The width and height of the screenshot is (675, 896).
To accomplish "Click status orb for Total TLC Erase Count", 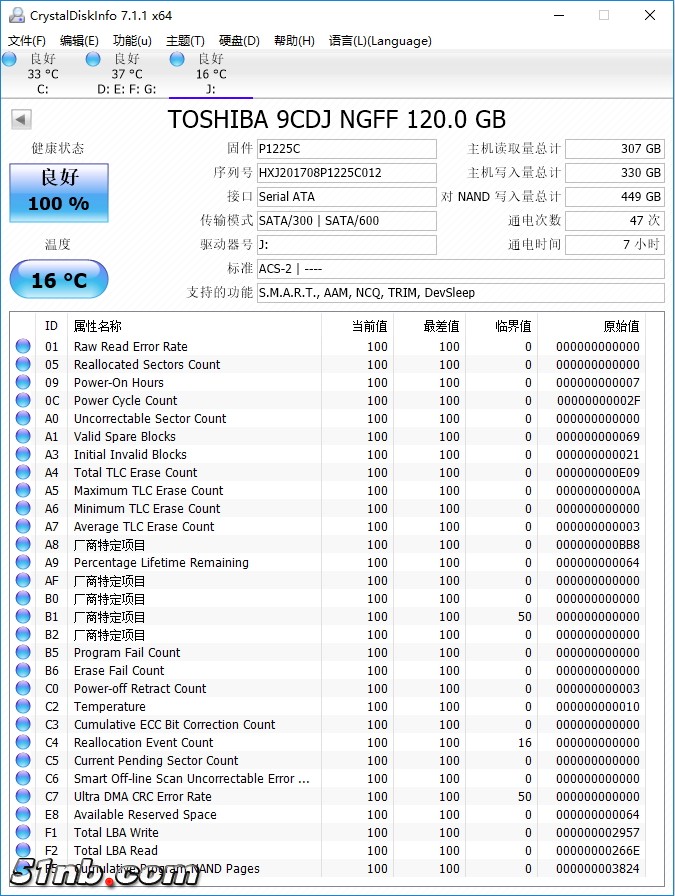I will [x=23, y=473].
